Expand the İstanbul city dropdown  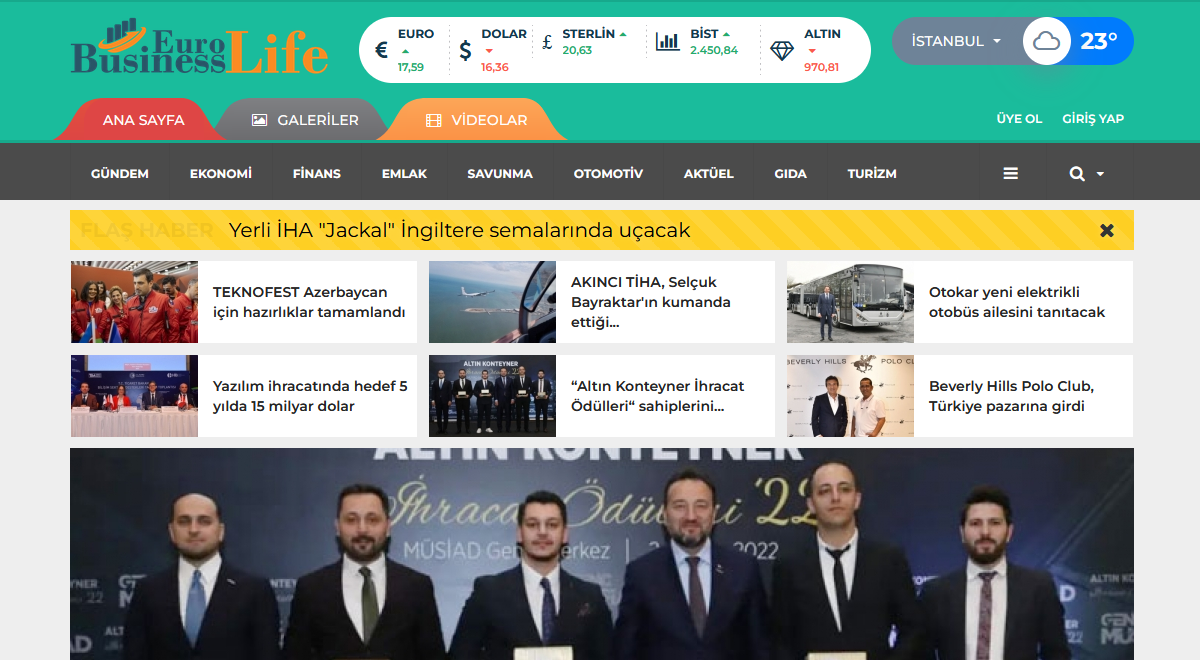[956, 41]
